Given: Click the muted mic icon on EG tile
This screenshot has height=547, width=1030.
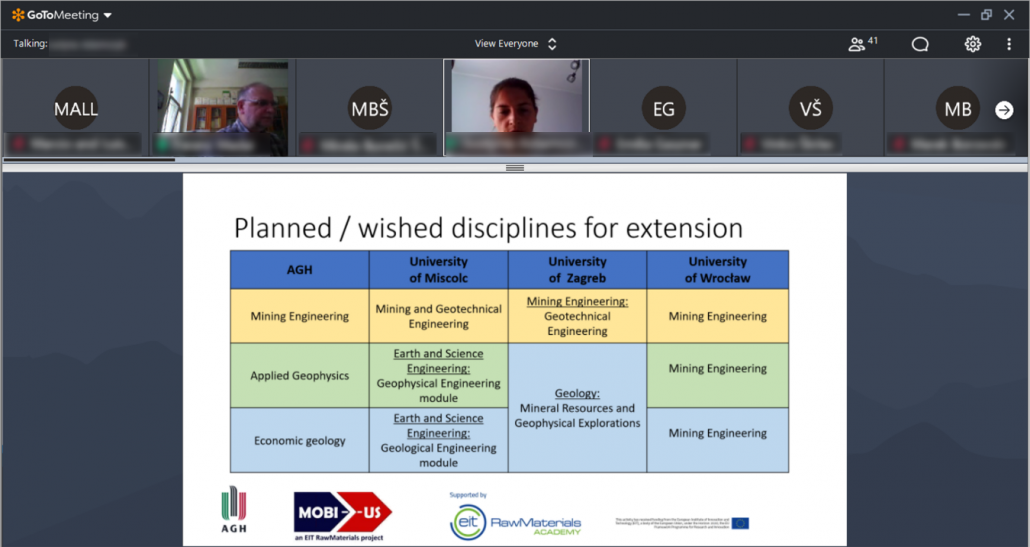Looking at the screenshot, I should (x=603, y=145).
